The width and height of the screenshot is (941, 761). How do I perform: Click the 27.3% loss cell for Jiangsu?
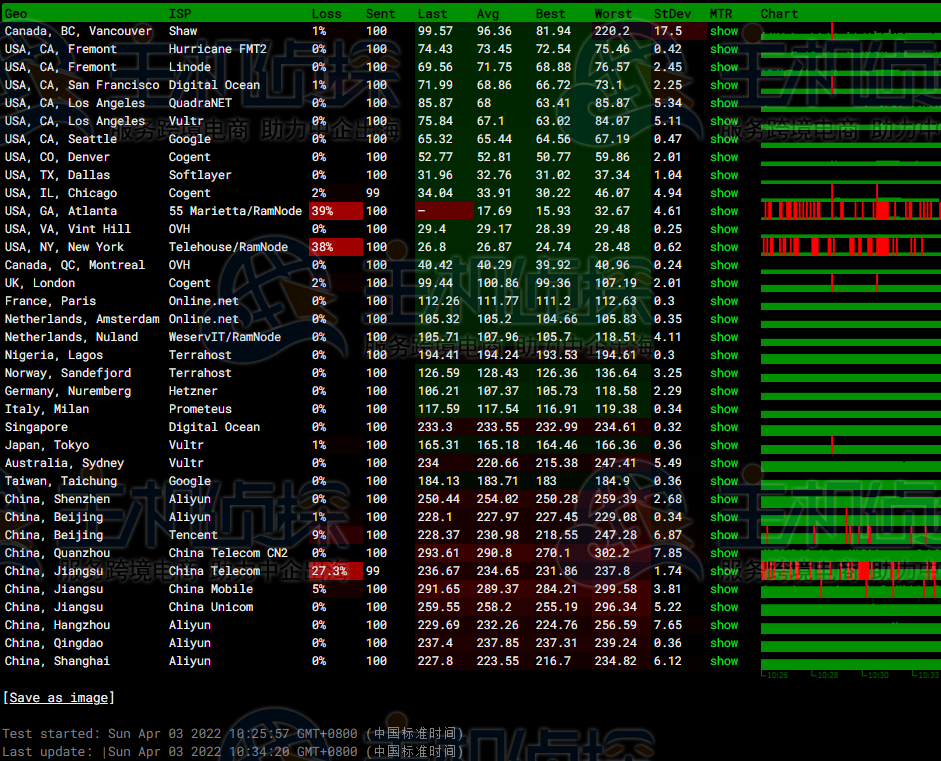[x=336, y=571]
